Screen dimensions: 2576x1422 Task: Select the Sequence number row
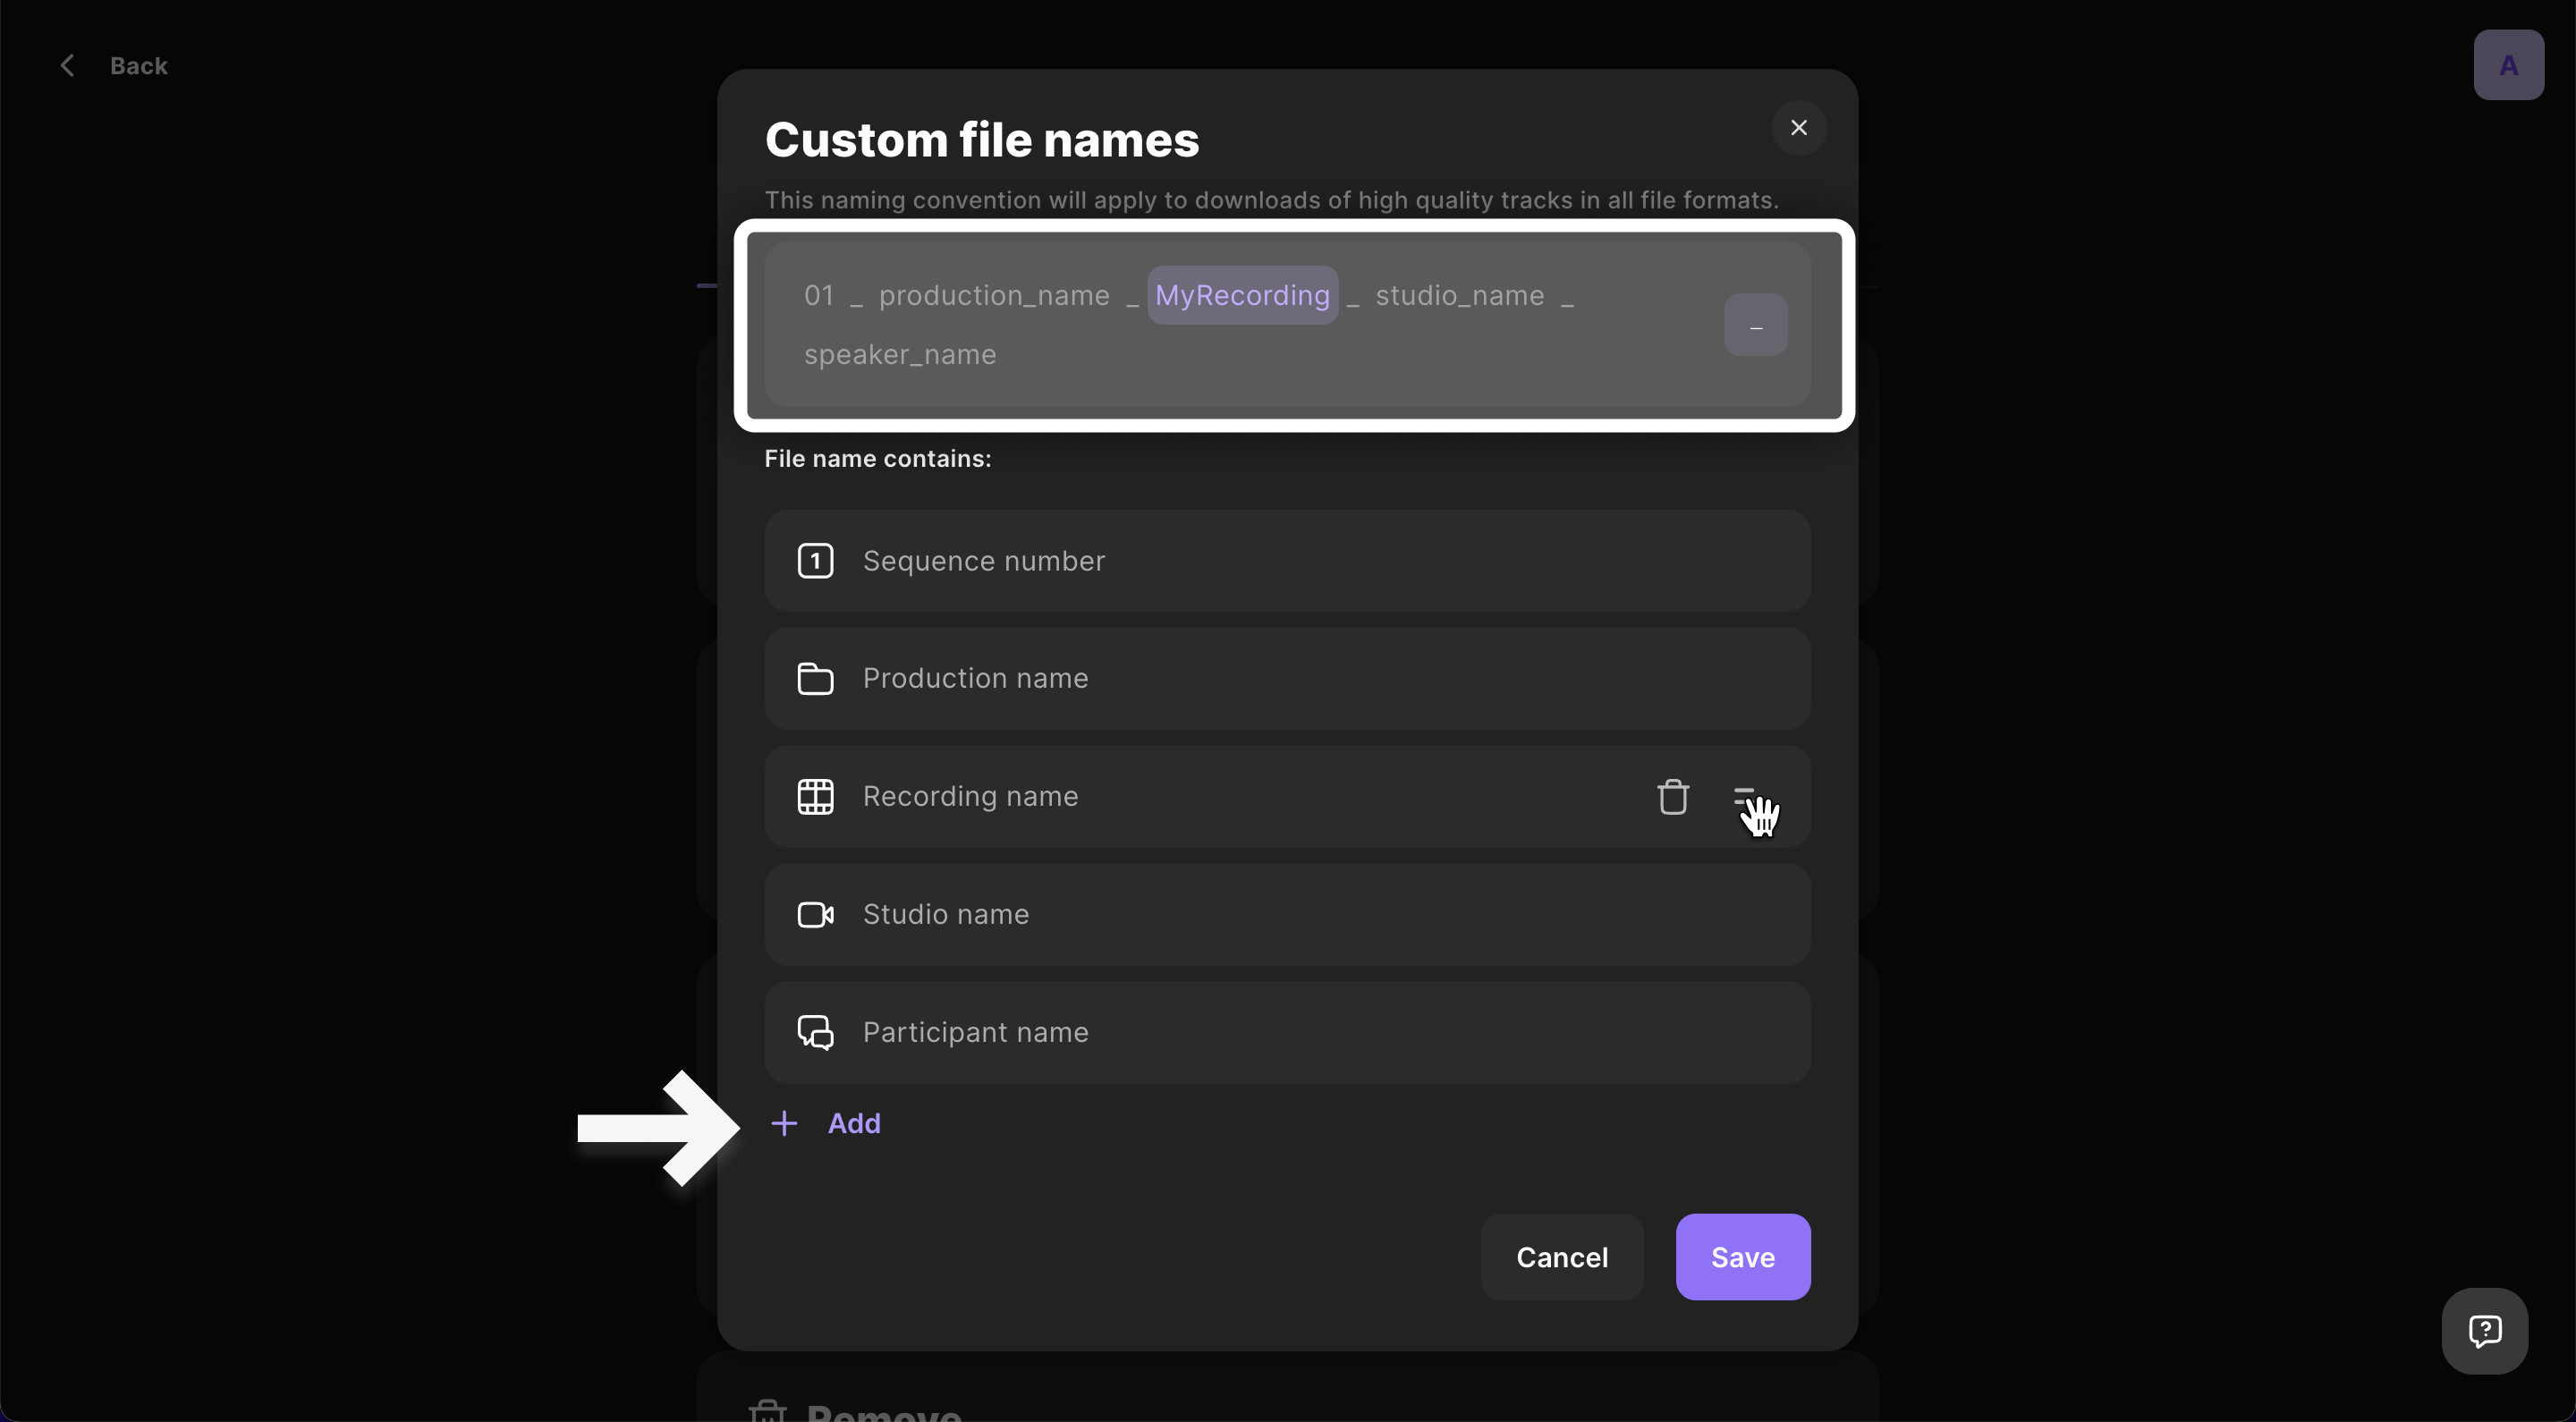[1287, 561]
